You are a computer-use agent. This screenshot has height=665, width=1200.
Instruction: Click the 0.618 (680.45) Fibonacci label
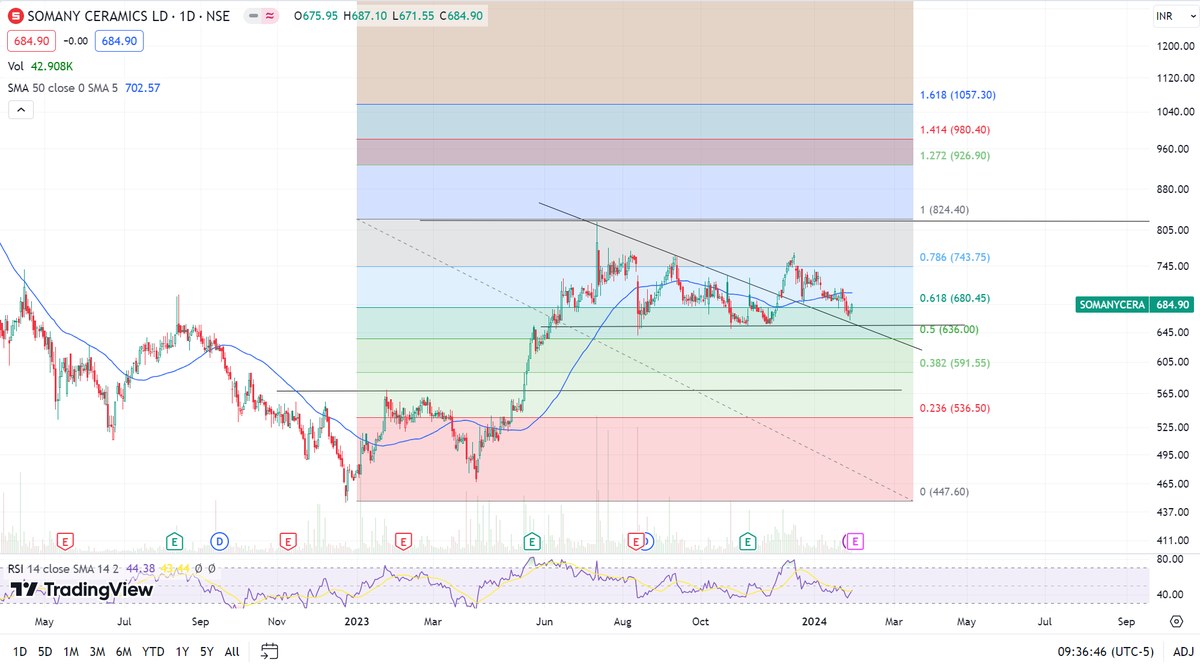pos(954,298)
